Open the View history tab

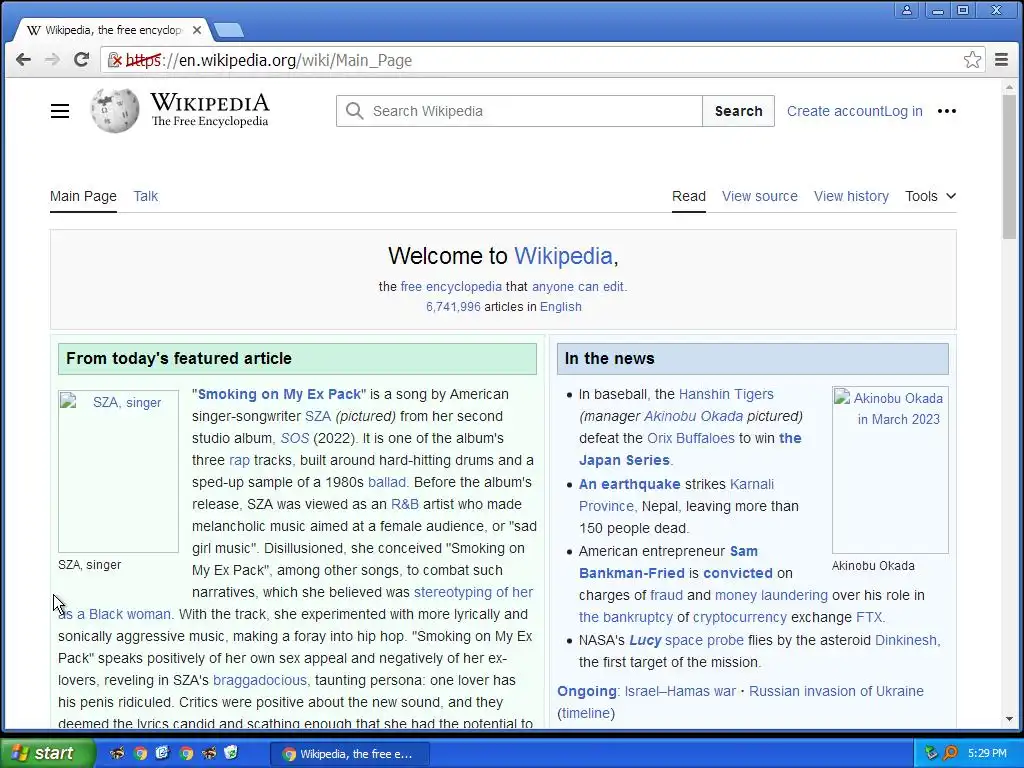(x=851, y=196)
